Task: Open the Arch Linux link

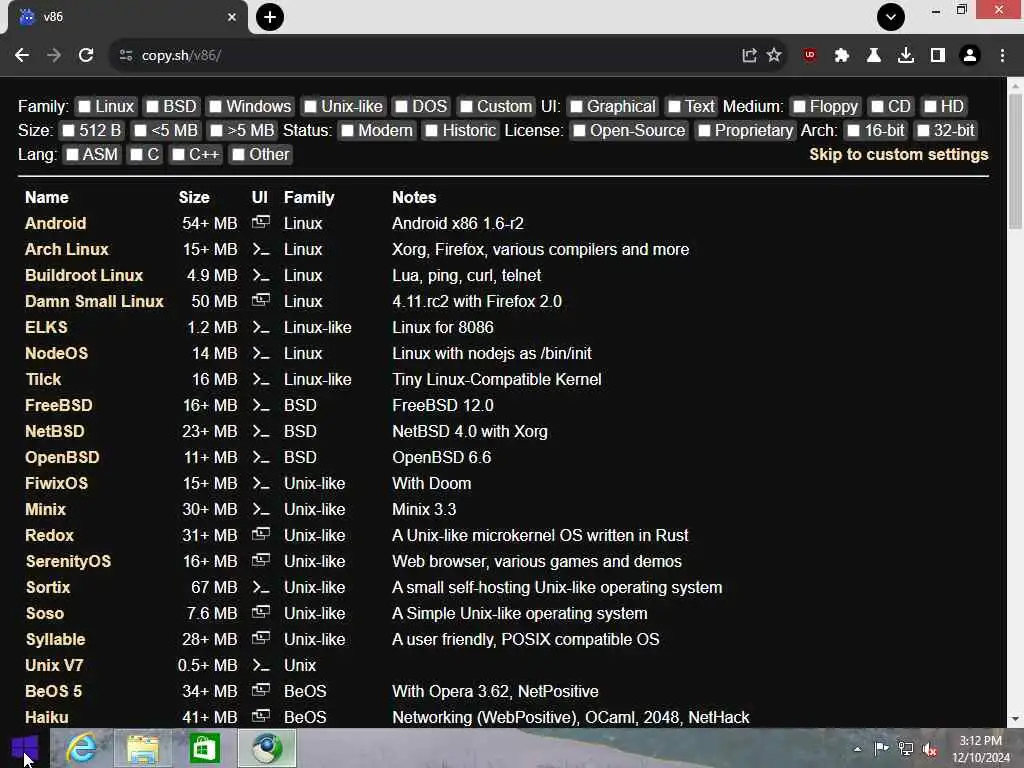Action: [67, 249]
